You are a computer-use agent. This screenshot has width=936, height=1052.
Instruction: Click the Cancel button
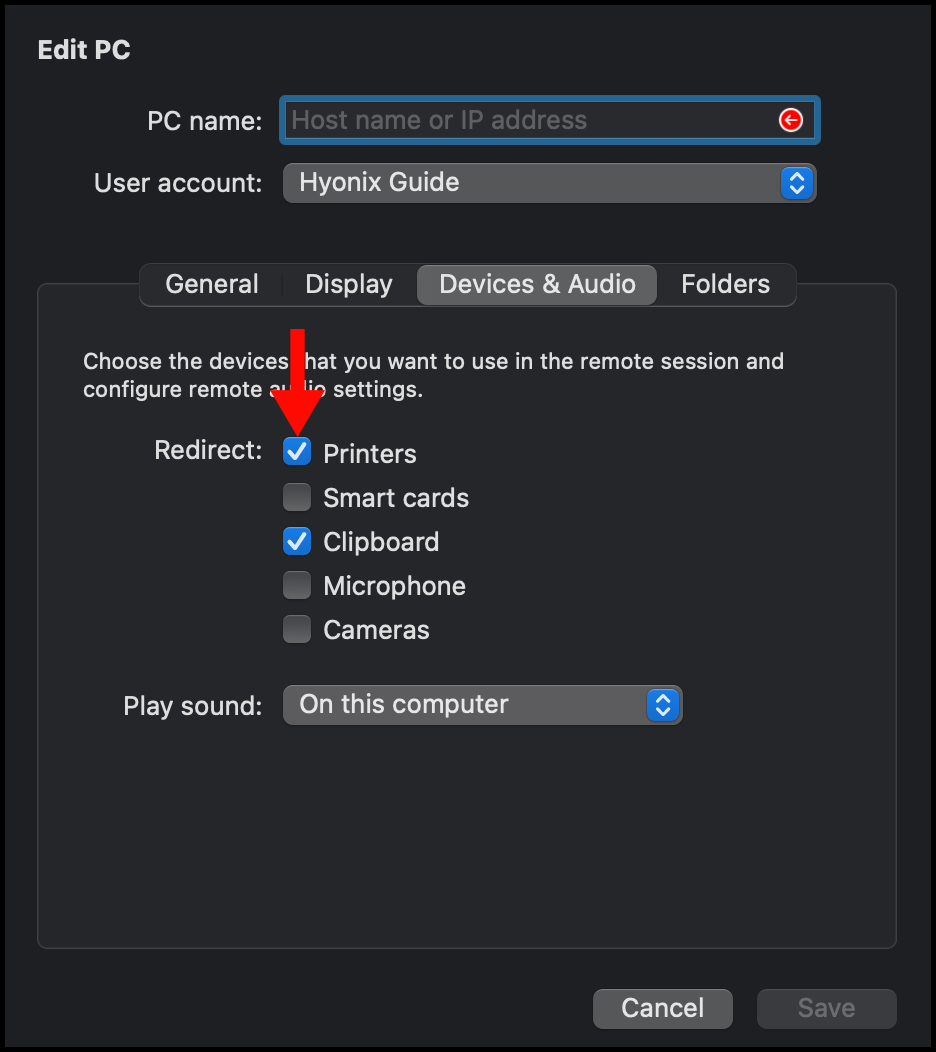662,1008
